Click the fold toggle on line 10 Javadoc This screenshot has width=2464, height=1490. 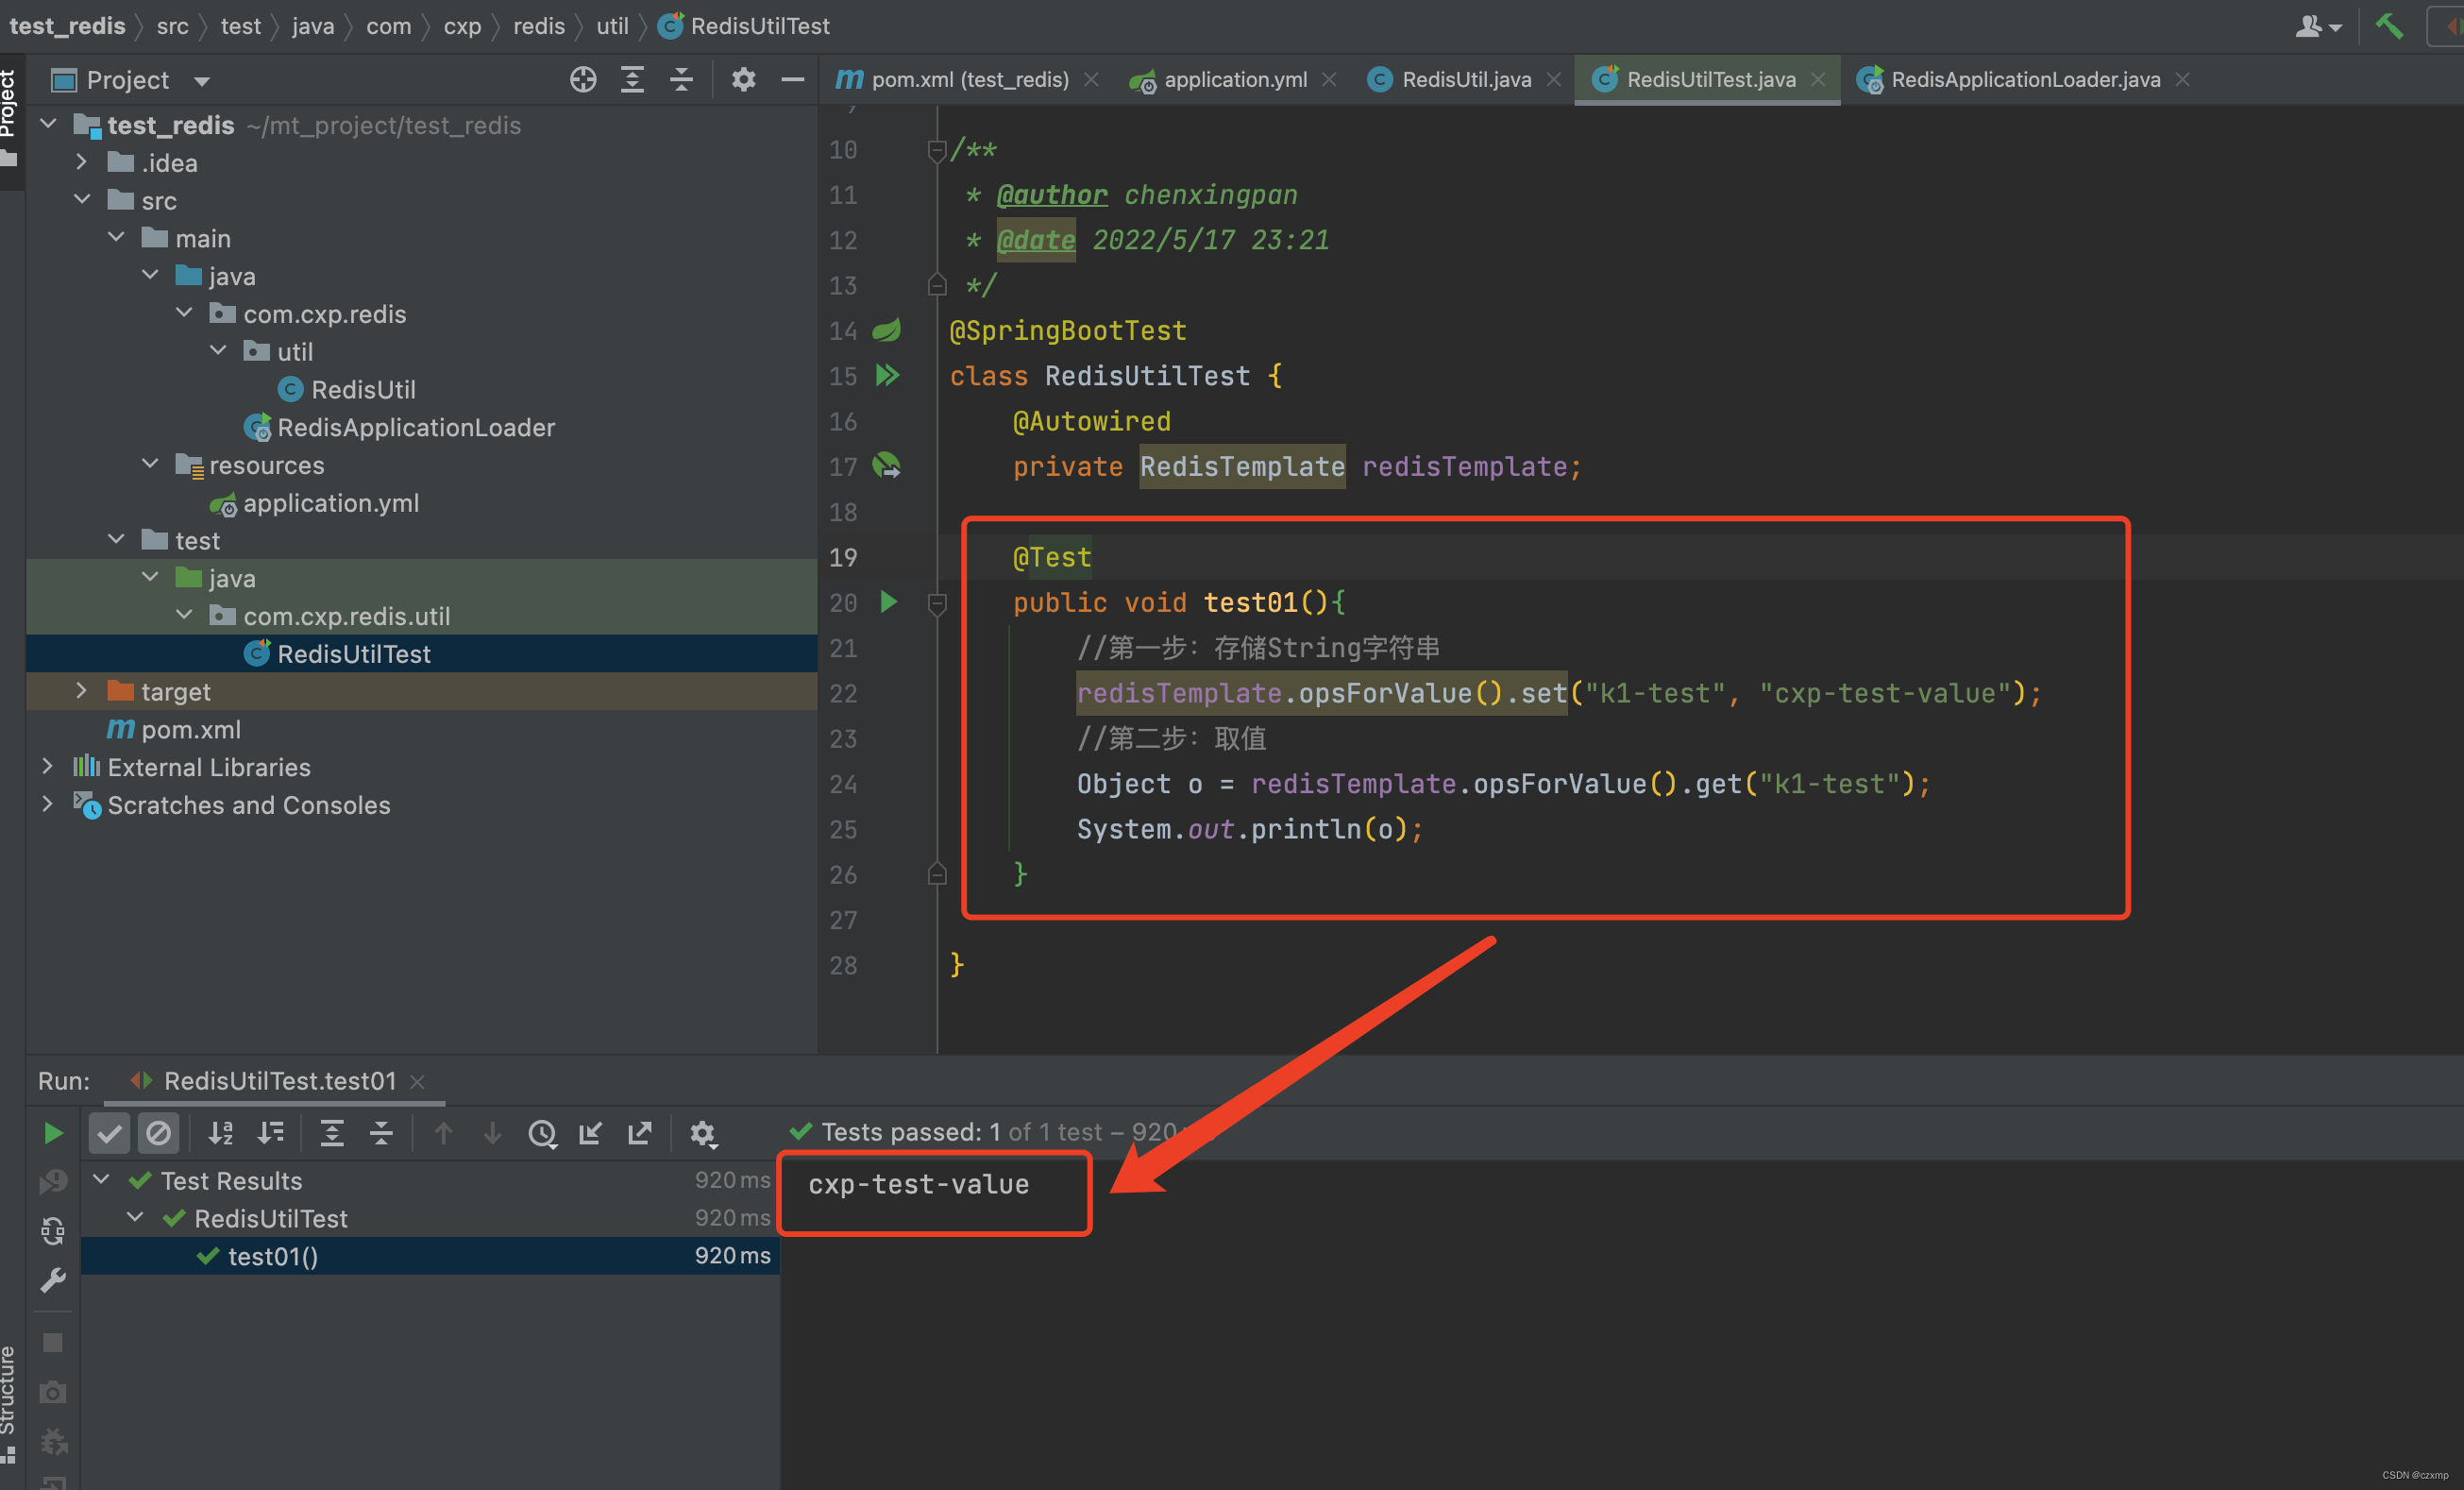[x=937, y=150]
